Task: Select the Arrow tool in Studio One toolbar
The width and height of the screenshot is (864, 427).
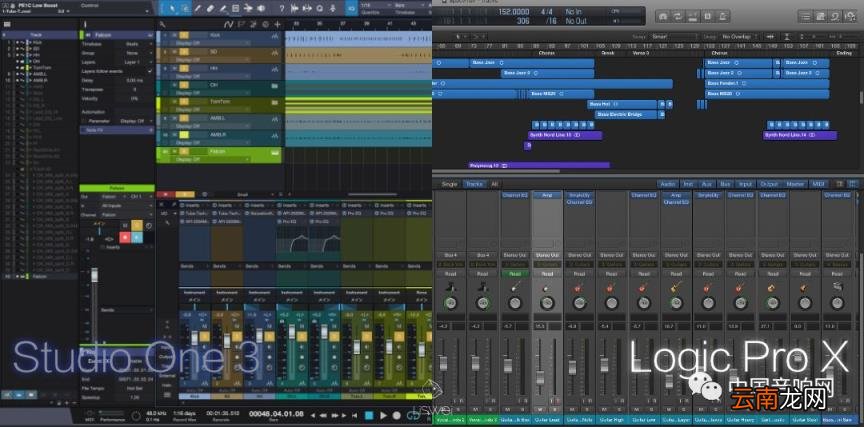Action: 172,8
